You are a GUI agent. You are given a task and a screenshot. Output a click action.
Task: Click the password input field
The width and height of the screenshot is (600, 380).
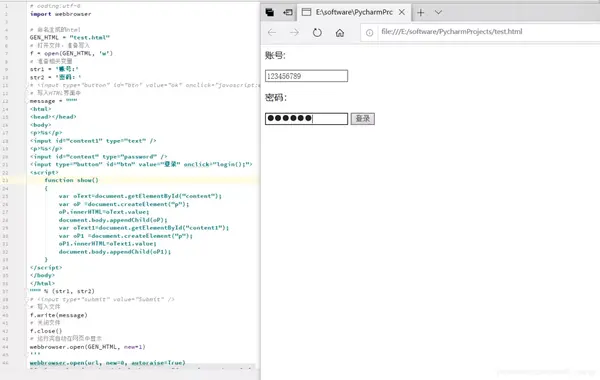click(x=307, y=119)
